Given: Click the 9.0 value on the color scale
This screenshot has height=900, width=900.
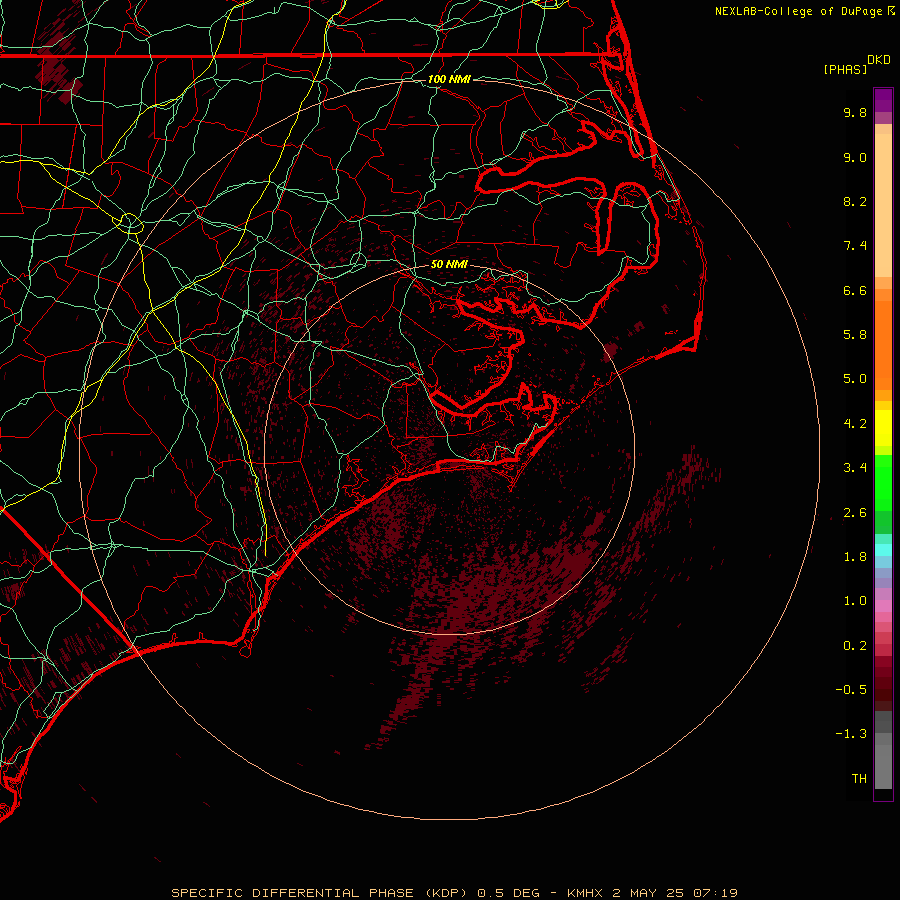Looking at the screenshot, I should 855,157.
